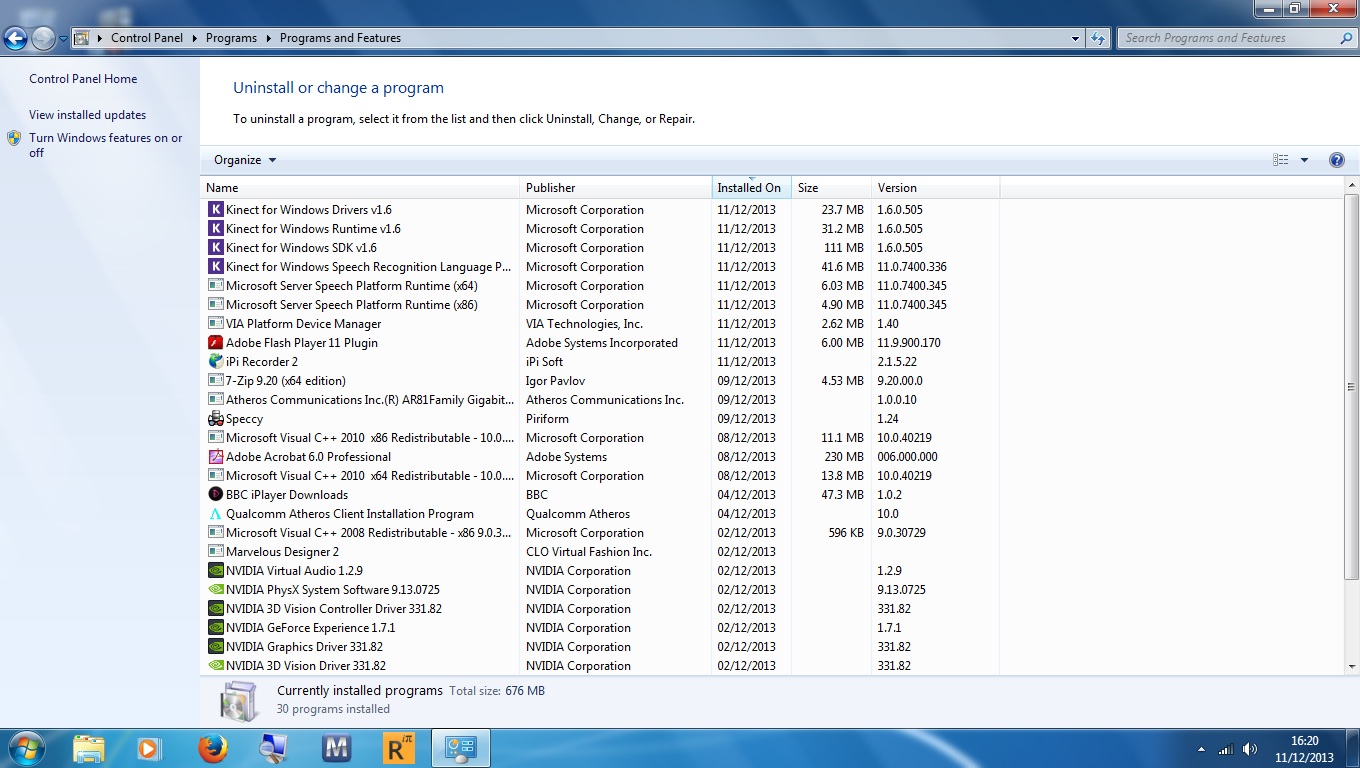Click the vertical scrollbar thumb
Screen dimensions: 1360x768
click(x=1352, y=387)
